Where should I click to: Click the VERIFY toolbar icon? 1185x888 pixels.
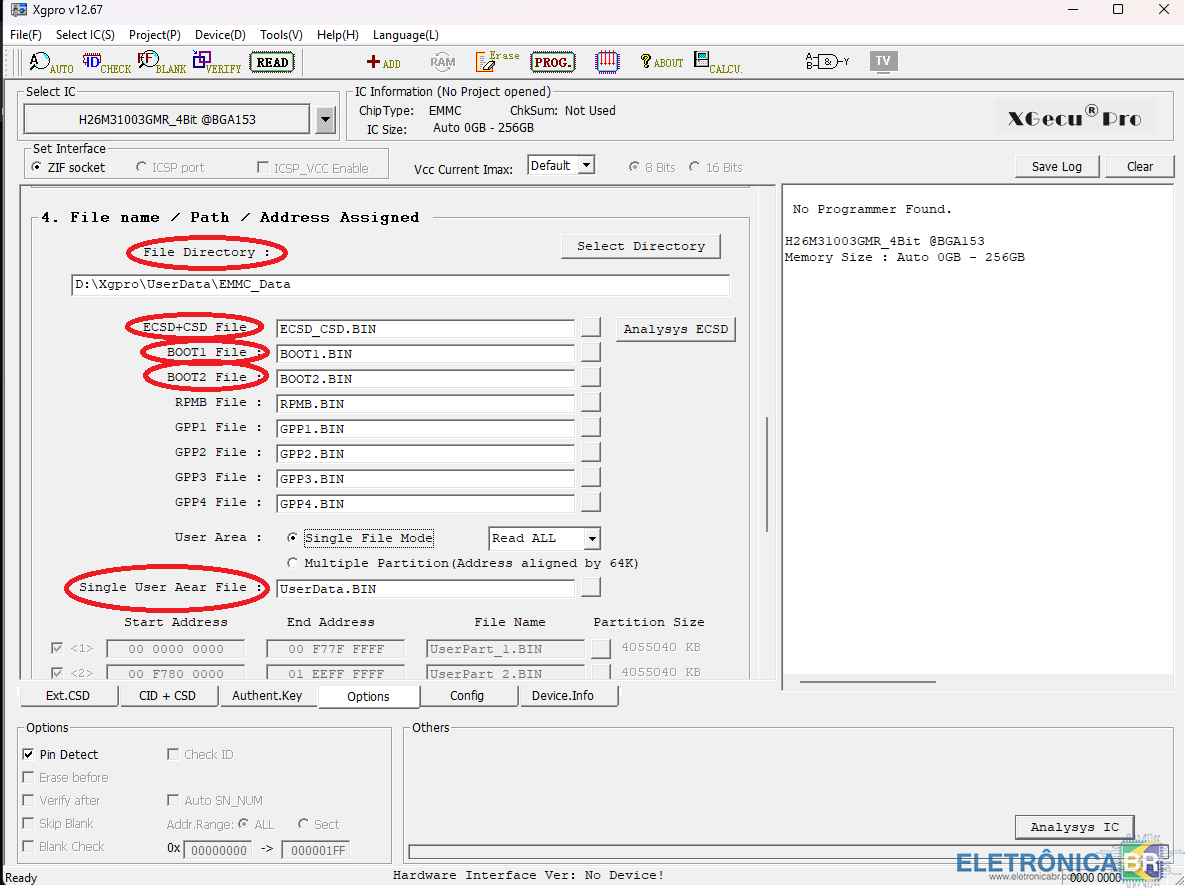pos(216,63)
